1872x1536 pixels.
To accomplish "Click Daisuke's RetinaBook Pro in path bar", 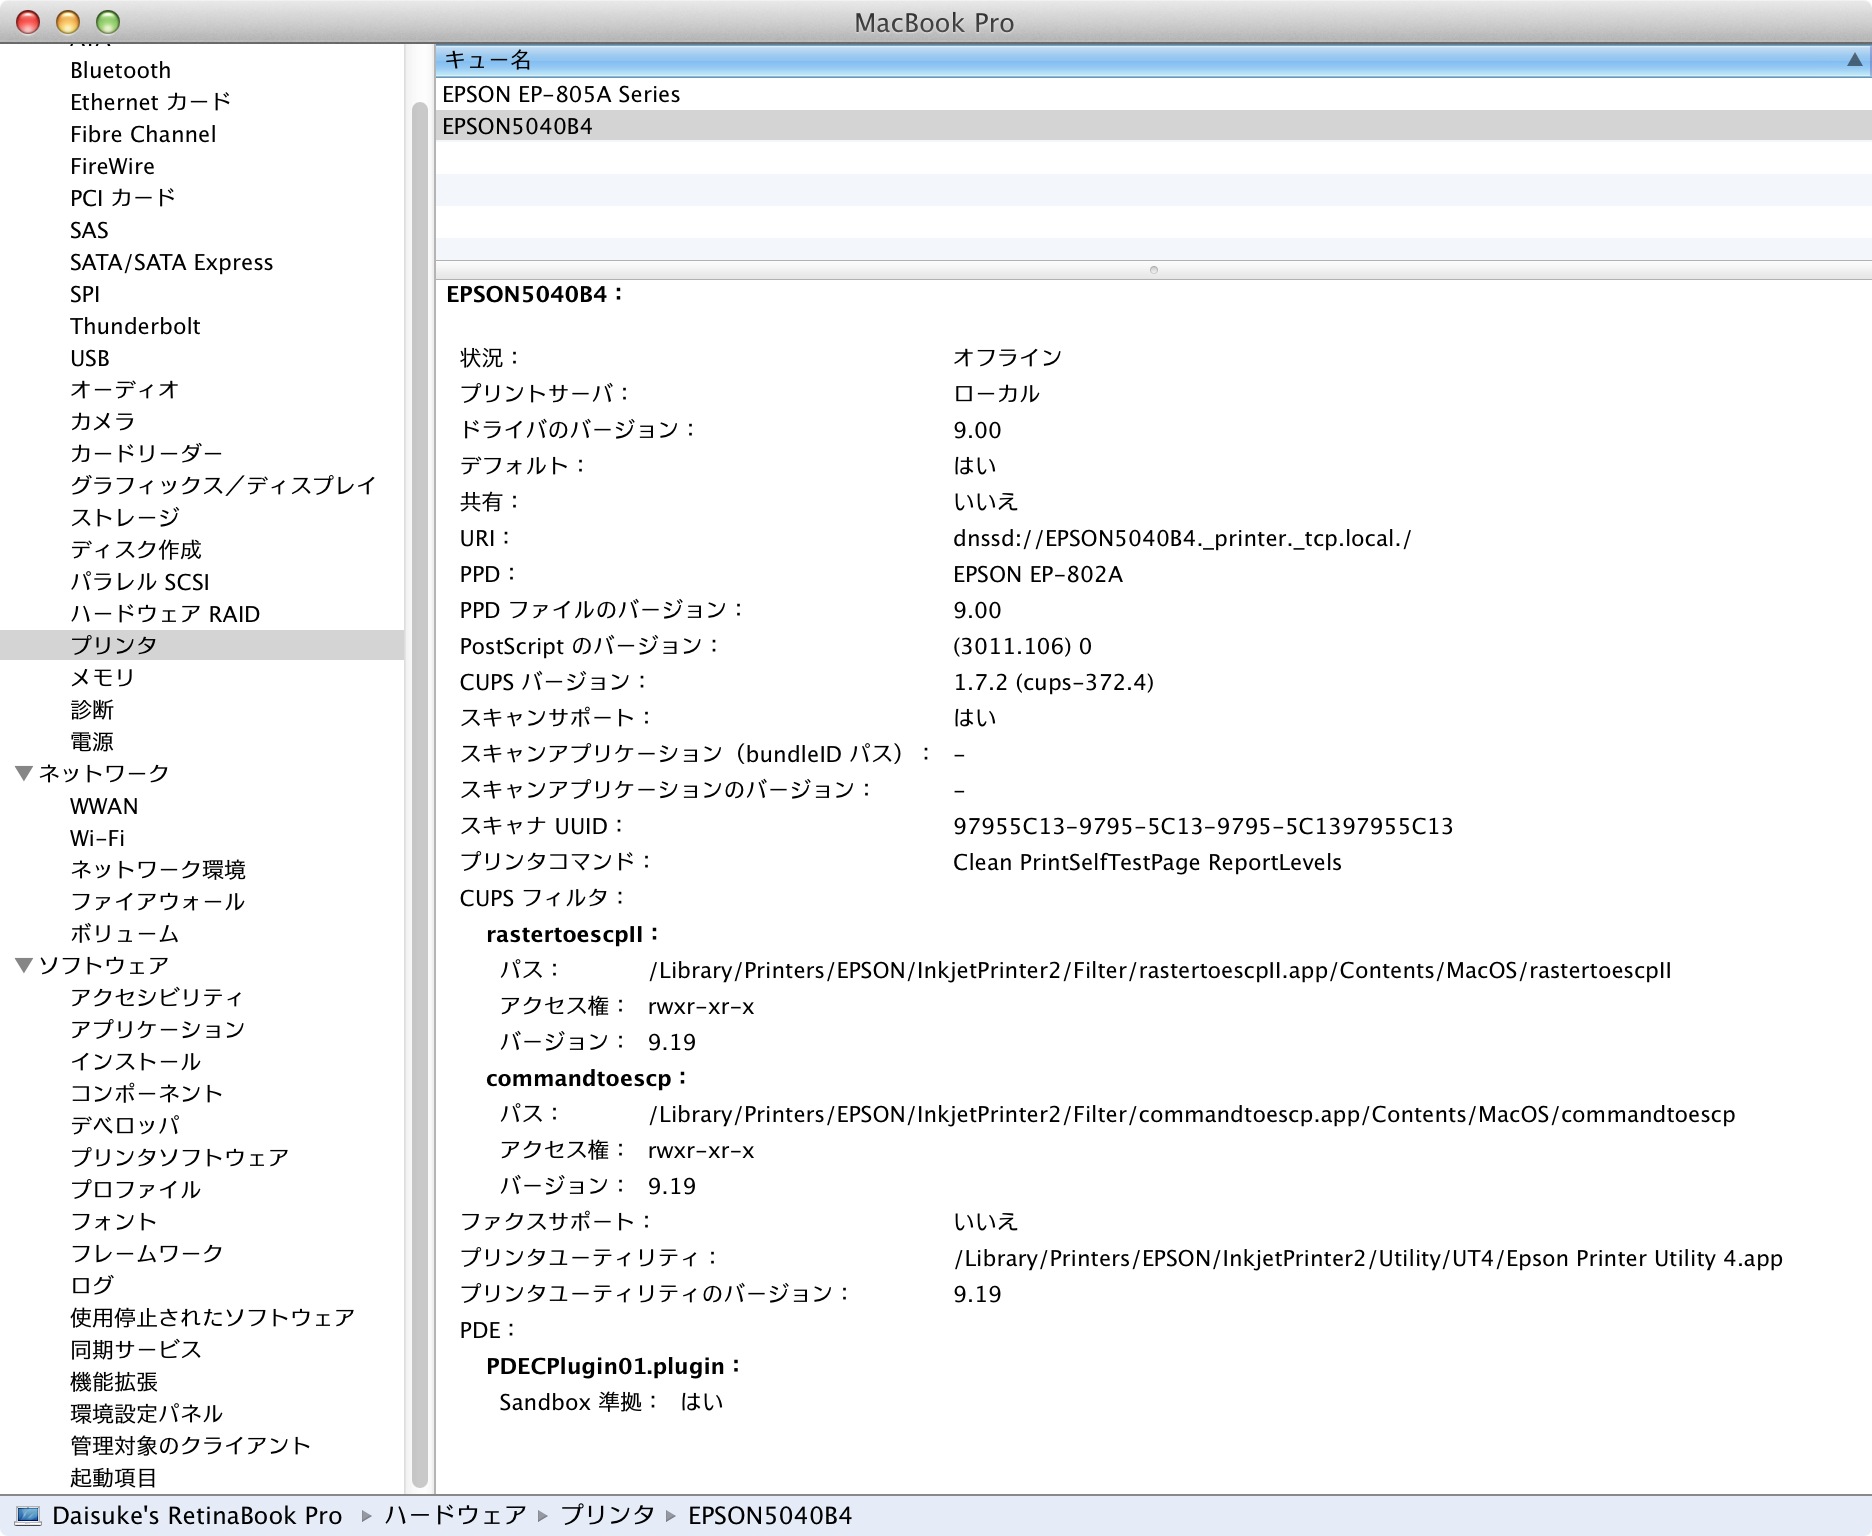I will pos(197,1515).
